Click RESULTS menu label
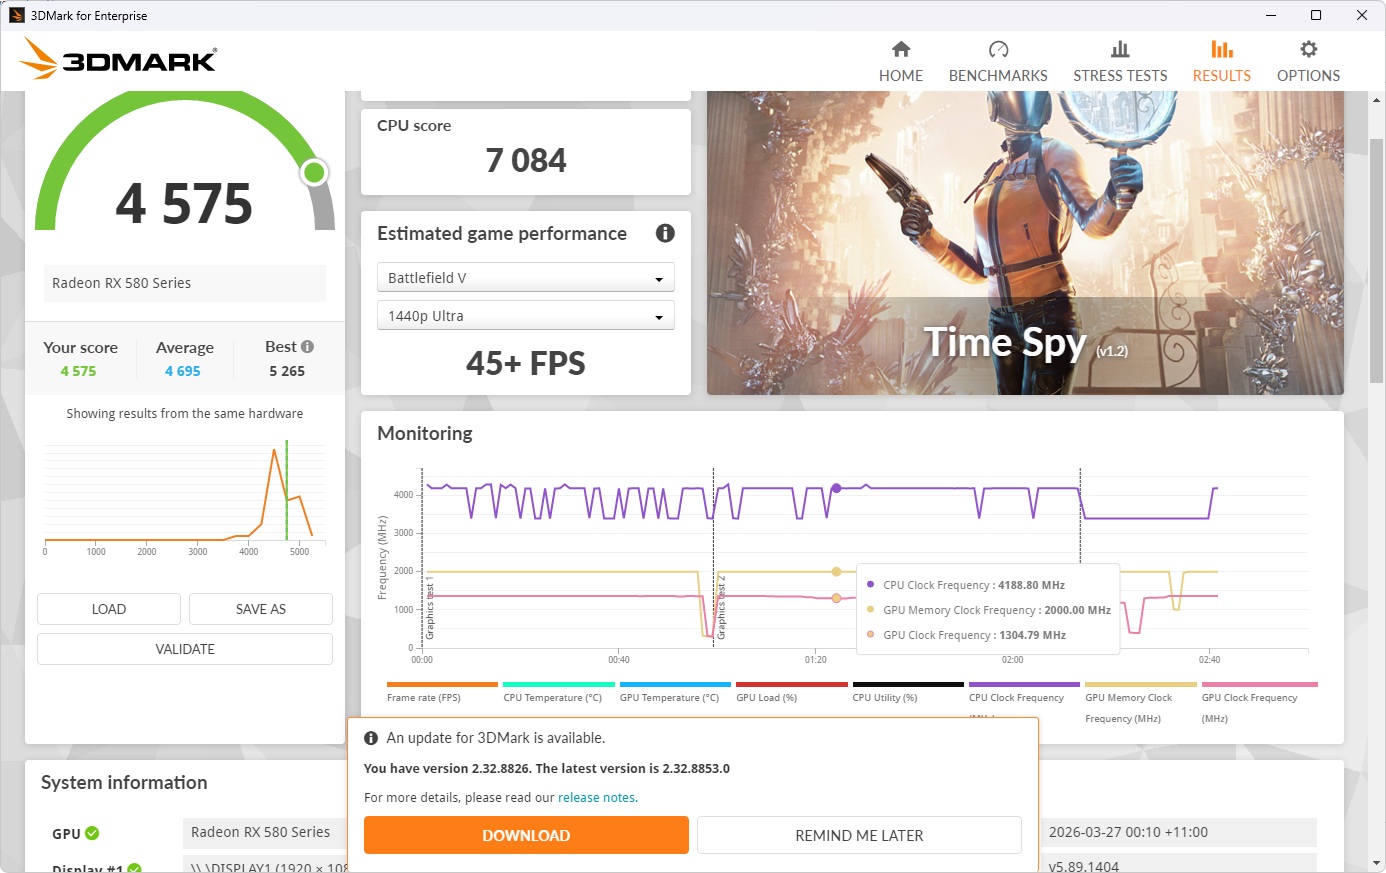The image size is (1386, 873). click(x=1222, y=75)
